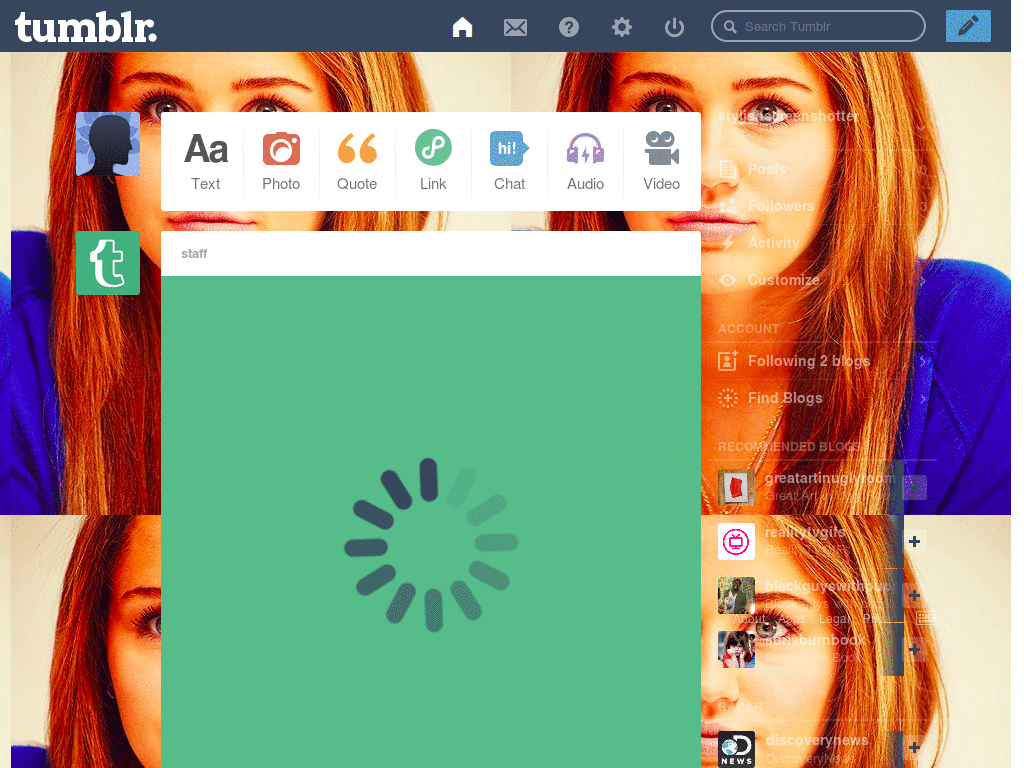Viewport: 1024px width, 768px height.
Task: Open the Legal footer link
Action: [835, 618]
